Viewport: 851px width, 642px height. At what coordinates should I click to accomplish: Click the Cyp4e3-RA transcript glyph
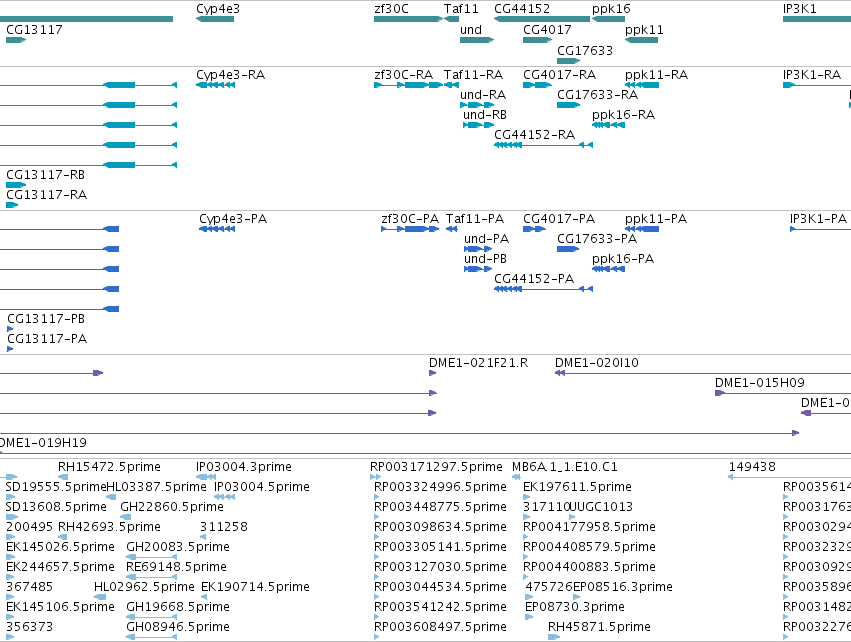[215, 85]
